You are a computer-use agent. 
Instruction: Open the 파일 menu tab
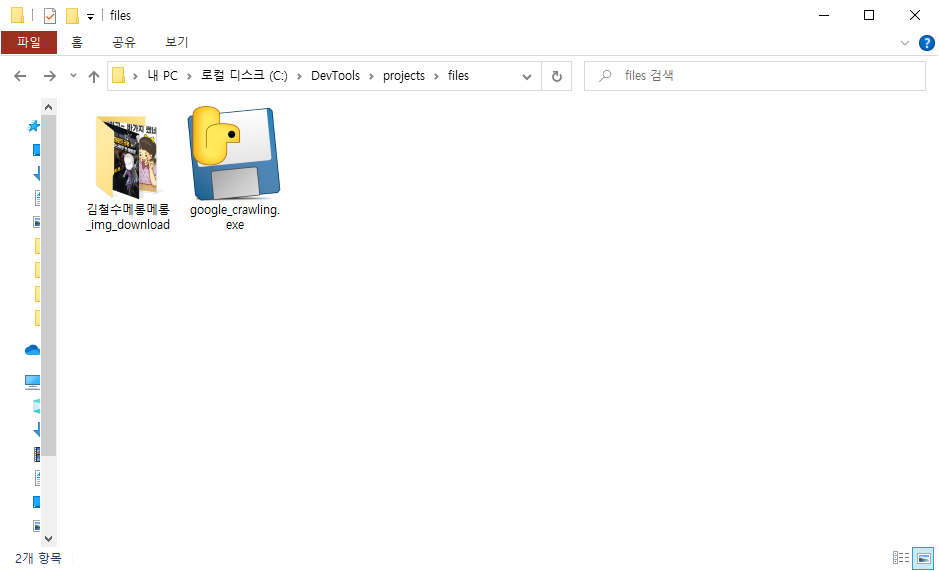pos(29,42)
